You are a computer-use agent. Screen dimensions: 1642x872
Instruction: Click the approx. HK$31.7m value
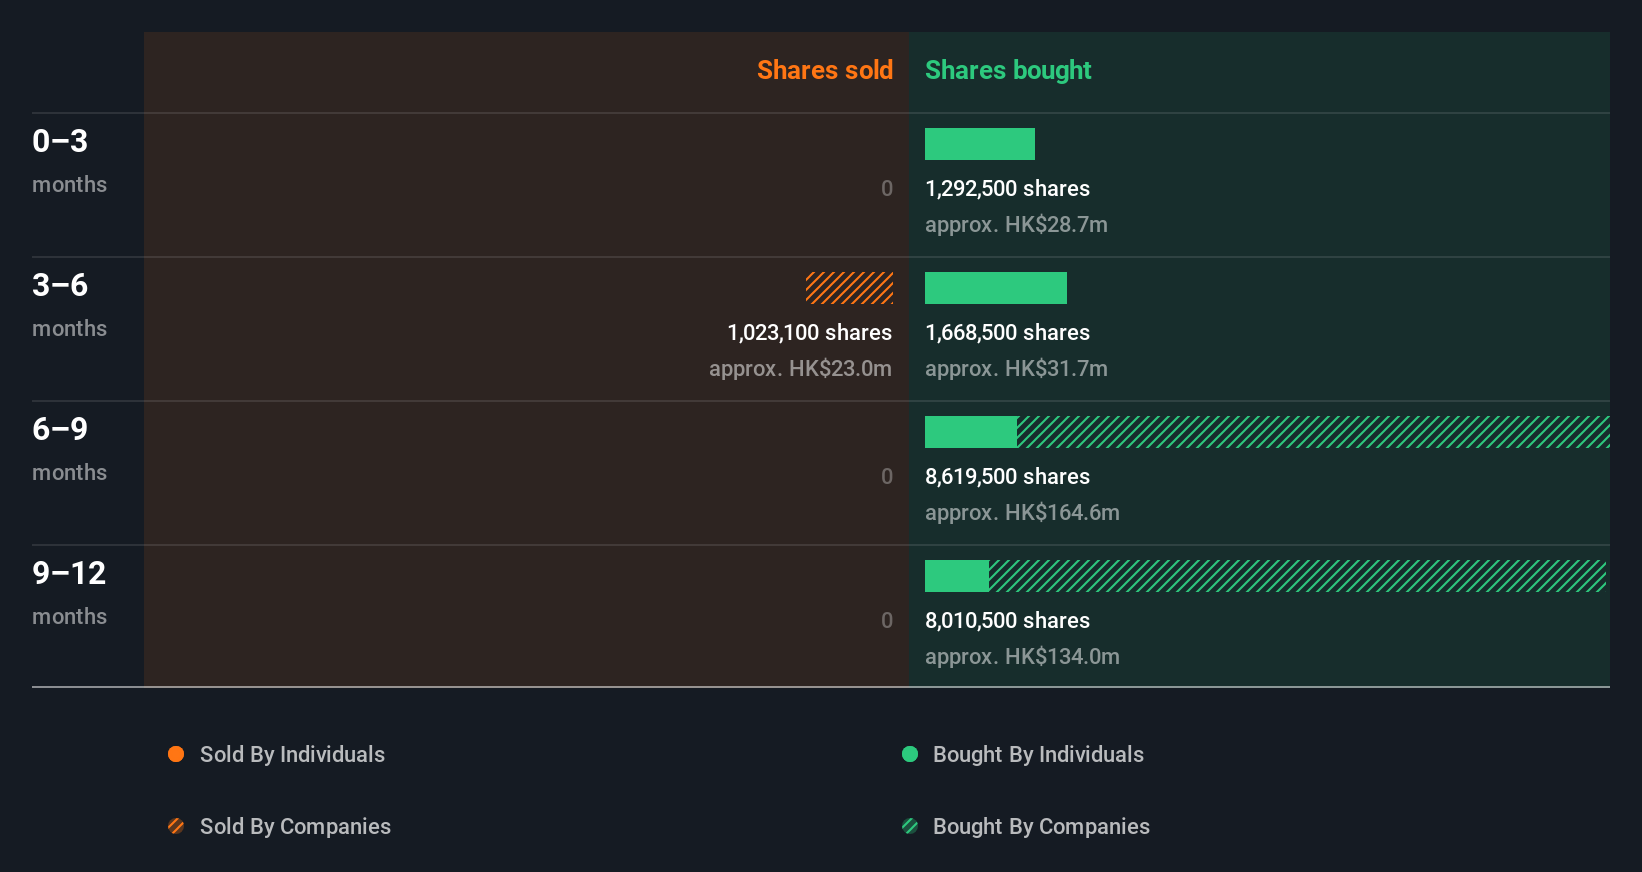pos(1016,368)
